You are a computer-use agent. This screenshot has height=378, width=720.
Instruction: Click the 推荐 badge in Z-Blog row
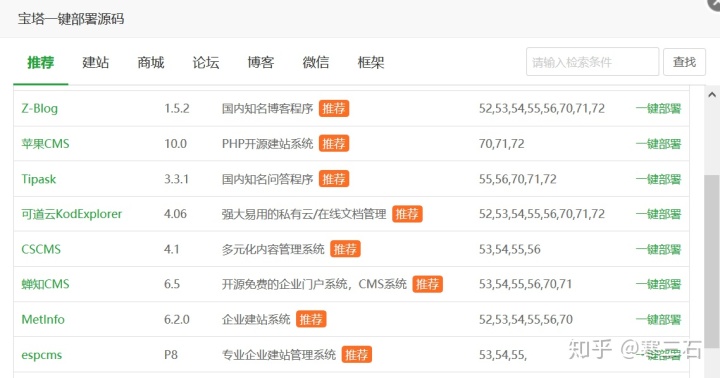coord(334,108)
